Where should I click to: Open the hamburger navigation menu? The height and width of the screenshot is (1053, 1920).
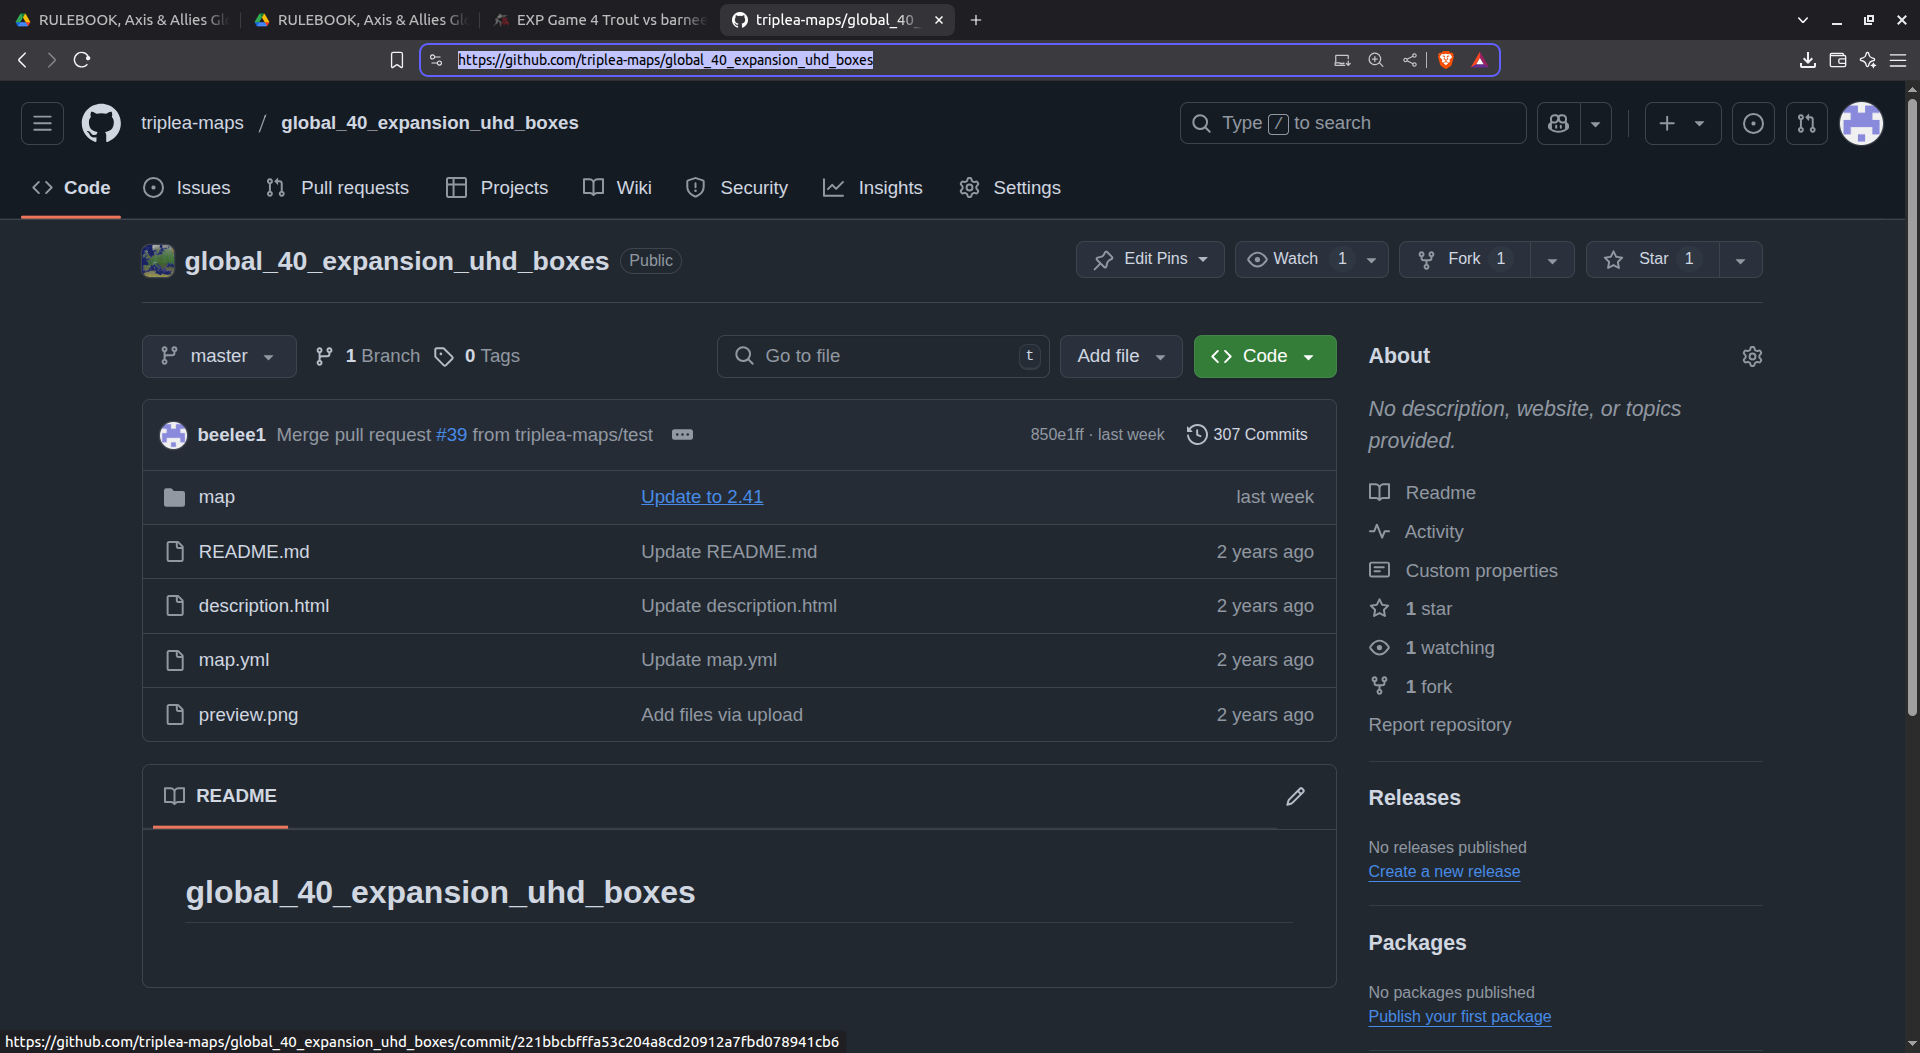click(42, 123)
